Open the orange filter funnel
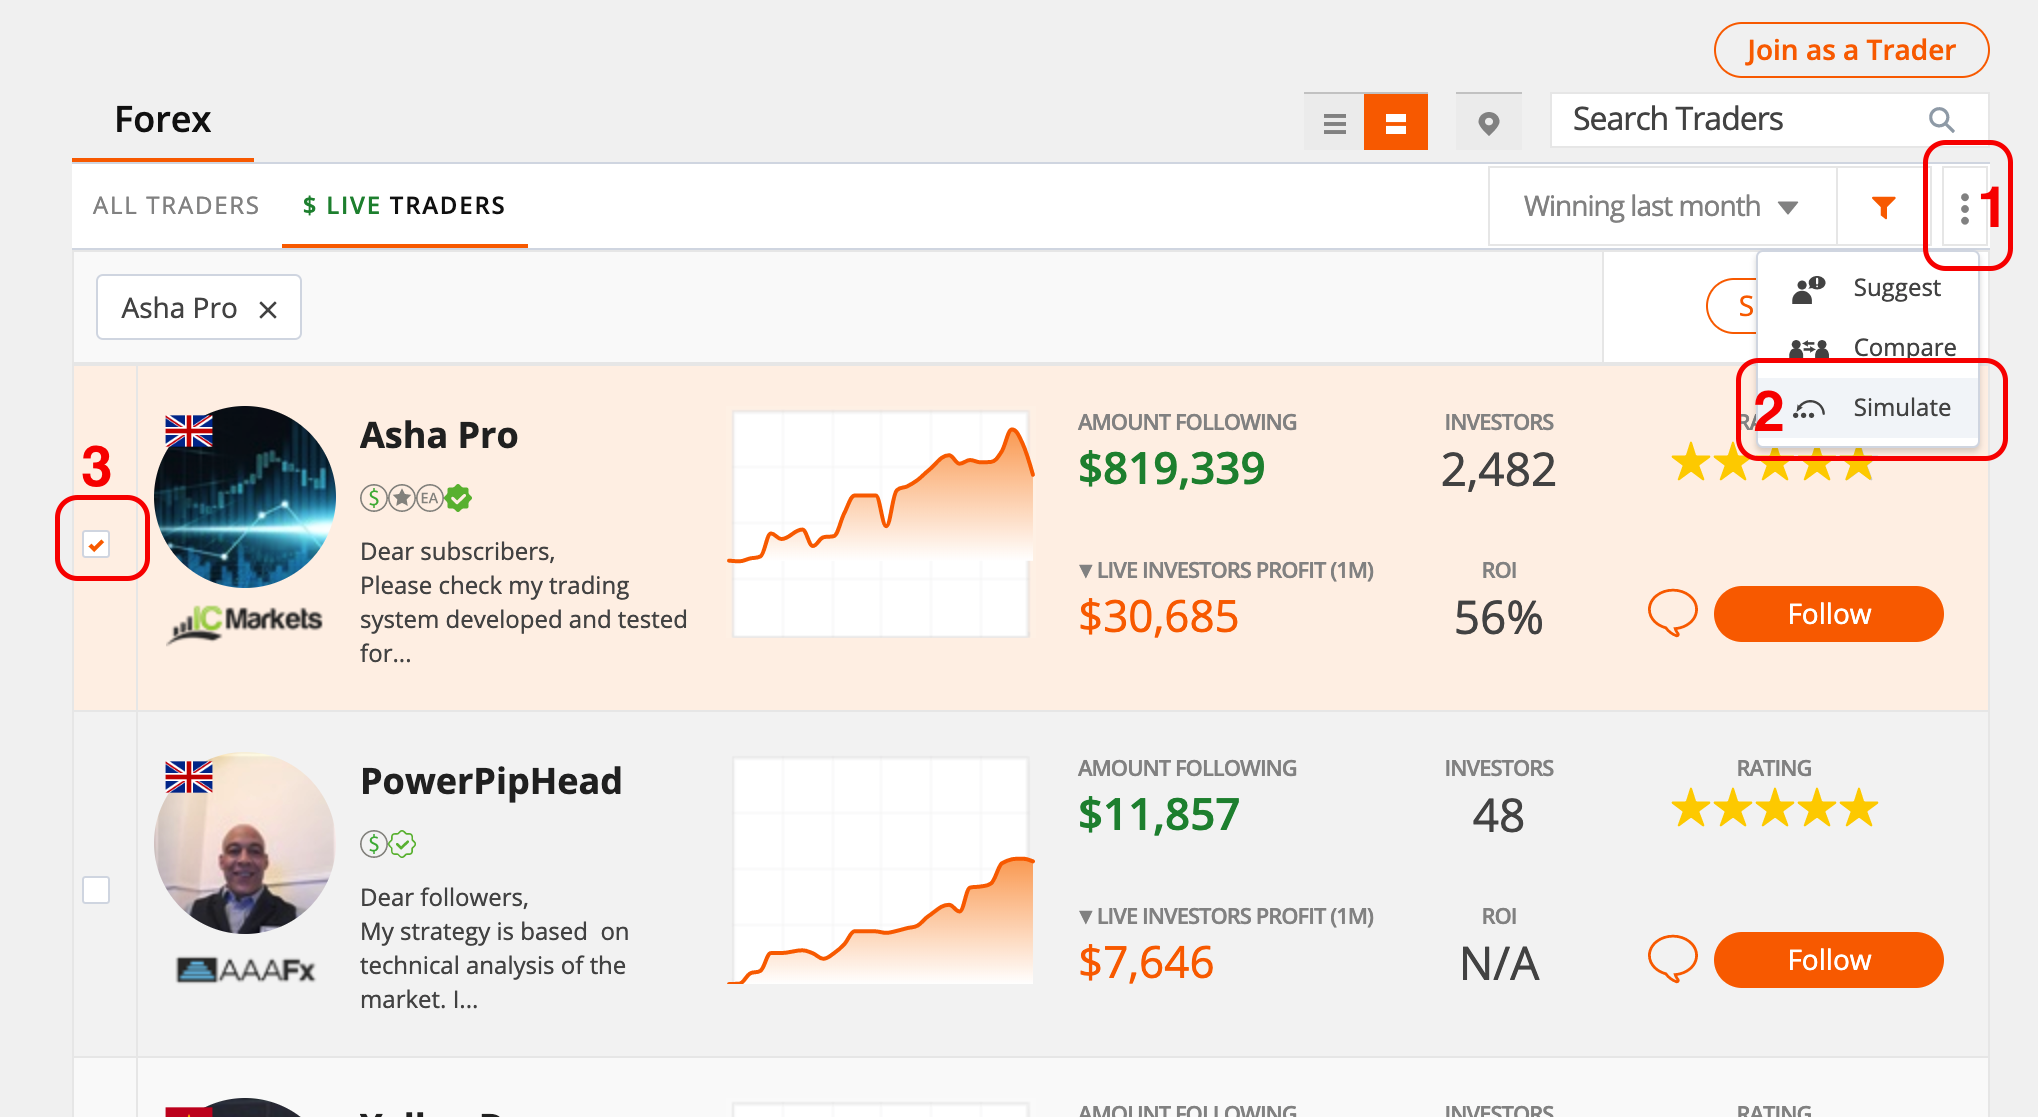 click(x=1883, y=207)
